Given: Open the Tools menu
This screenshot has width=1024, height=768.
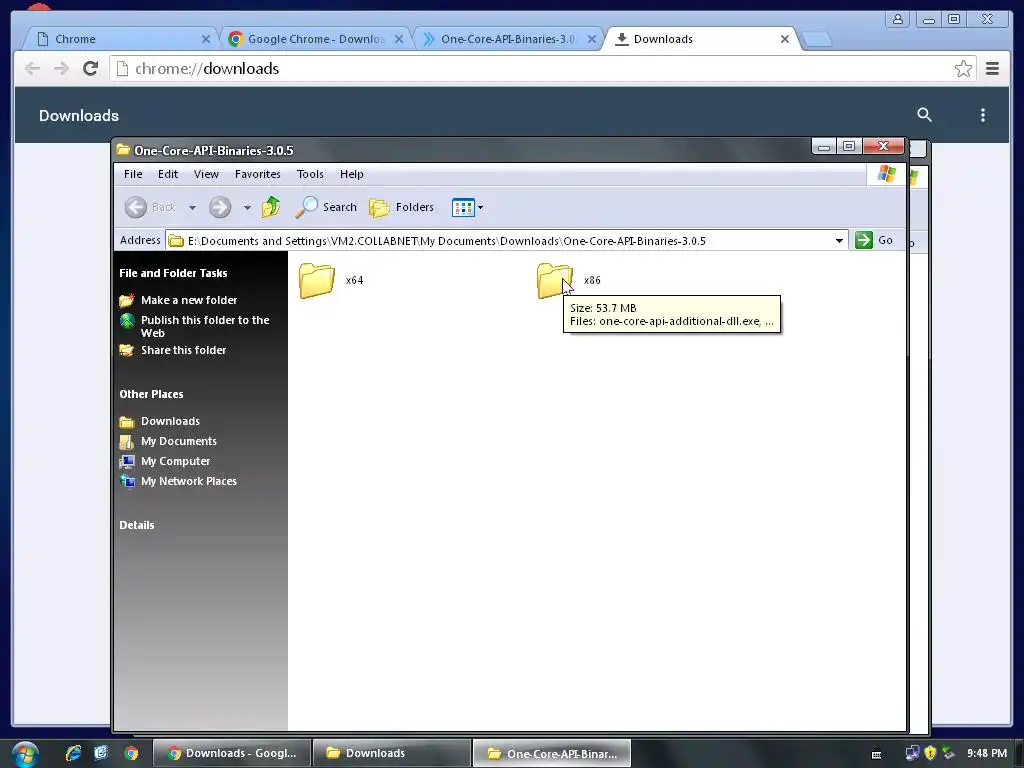Looking at the screenshot, I should tap(310, 174).
